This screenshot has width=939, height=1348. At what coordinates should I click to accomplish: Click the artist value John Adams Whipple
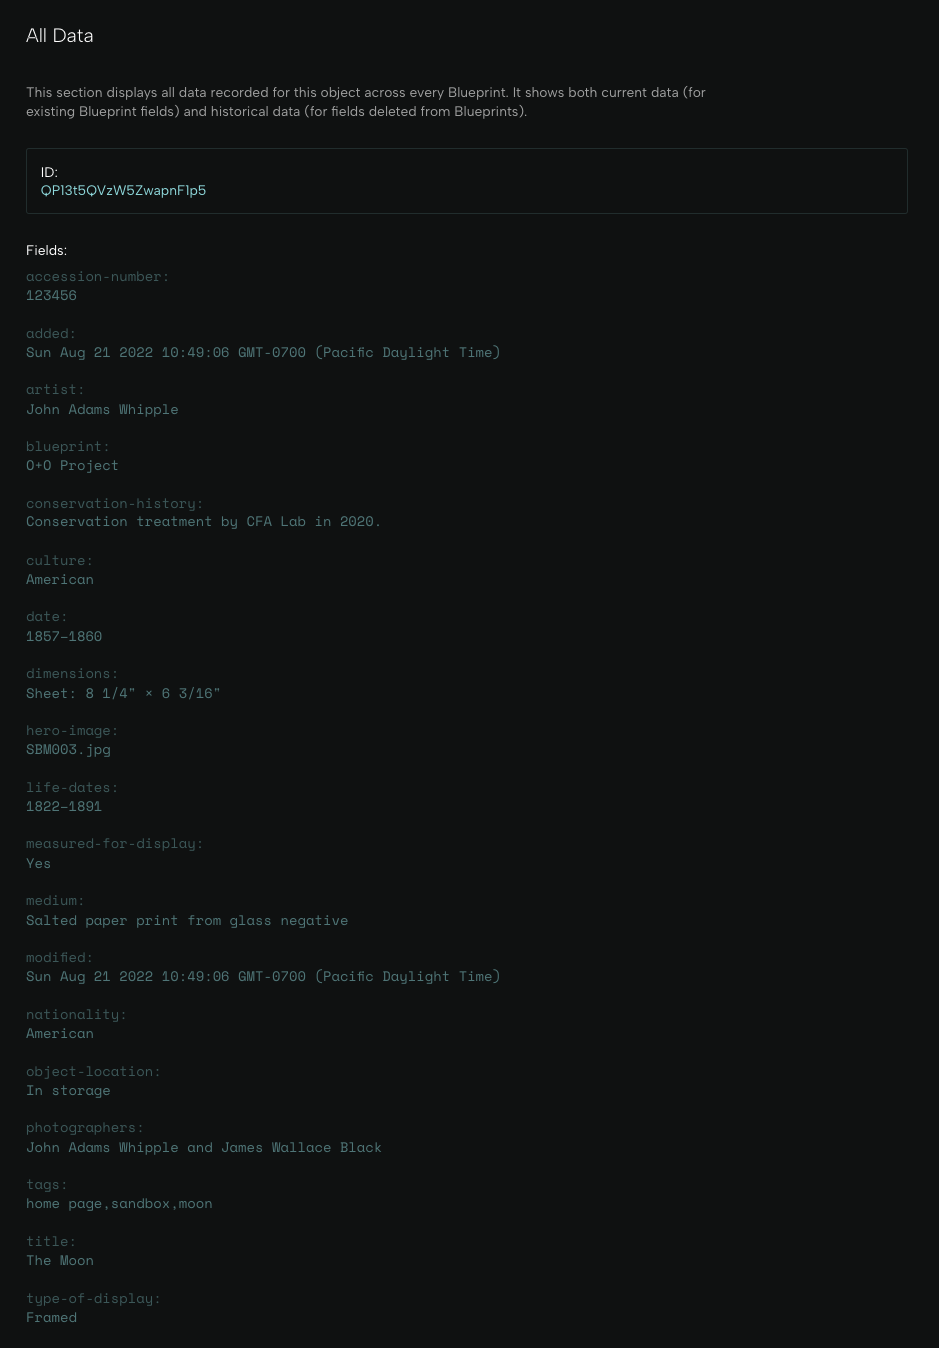click(x=102, y=409)
